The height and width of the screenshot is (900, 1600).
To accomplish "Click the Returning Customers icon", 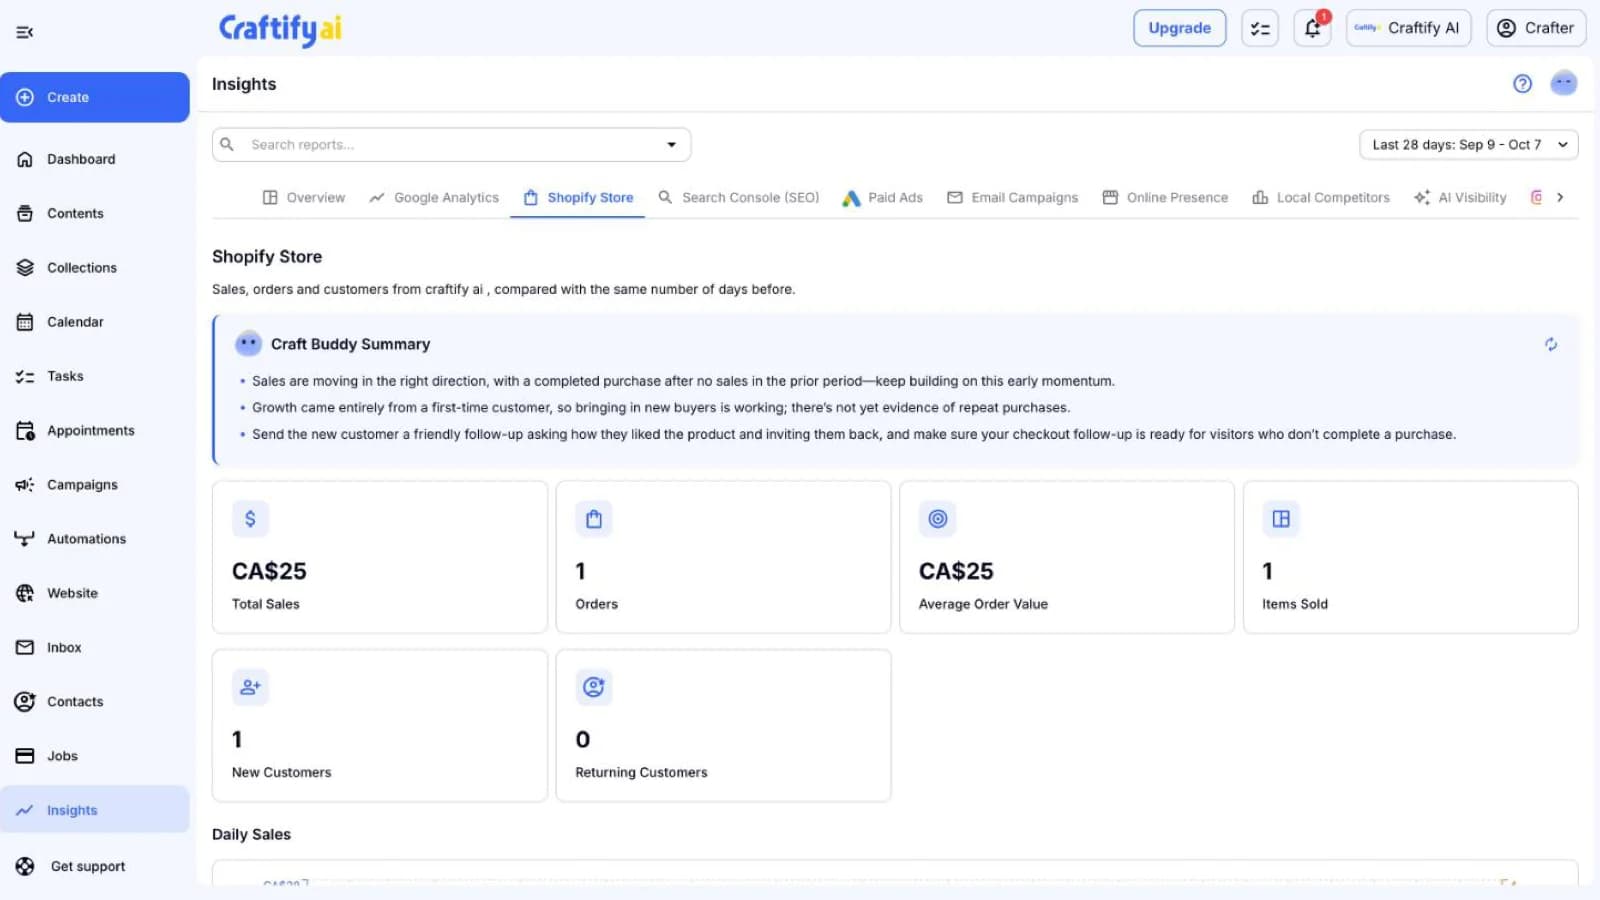I will point(594,687).
